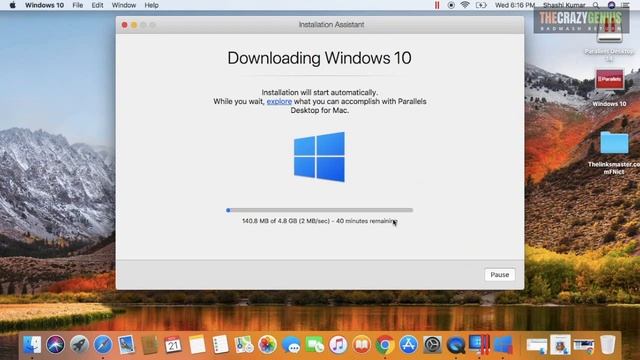The height and width of the screenshot is (360, 640).
Task: Open Messages blue bubble icon
Action: pos(291,345)
